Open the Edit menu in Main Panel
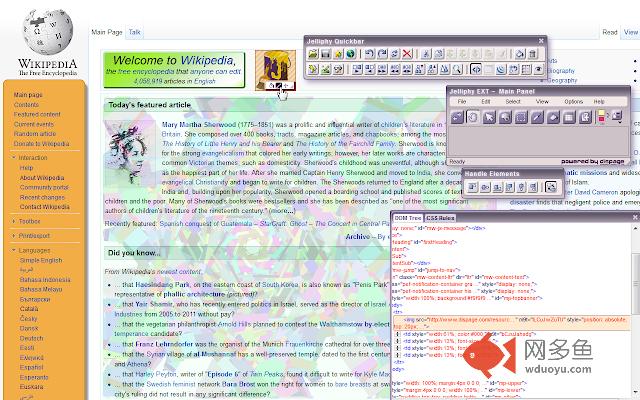The height and width of the screenshot is (400, 640). [486, 102]
